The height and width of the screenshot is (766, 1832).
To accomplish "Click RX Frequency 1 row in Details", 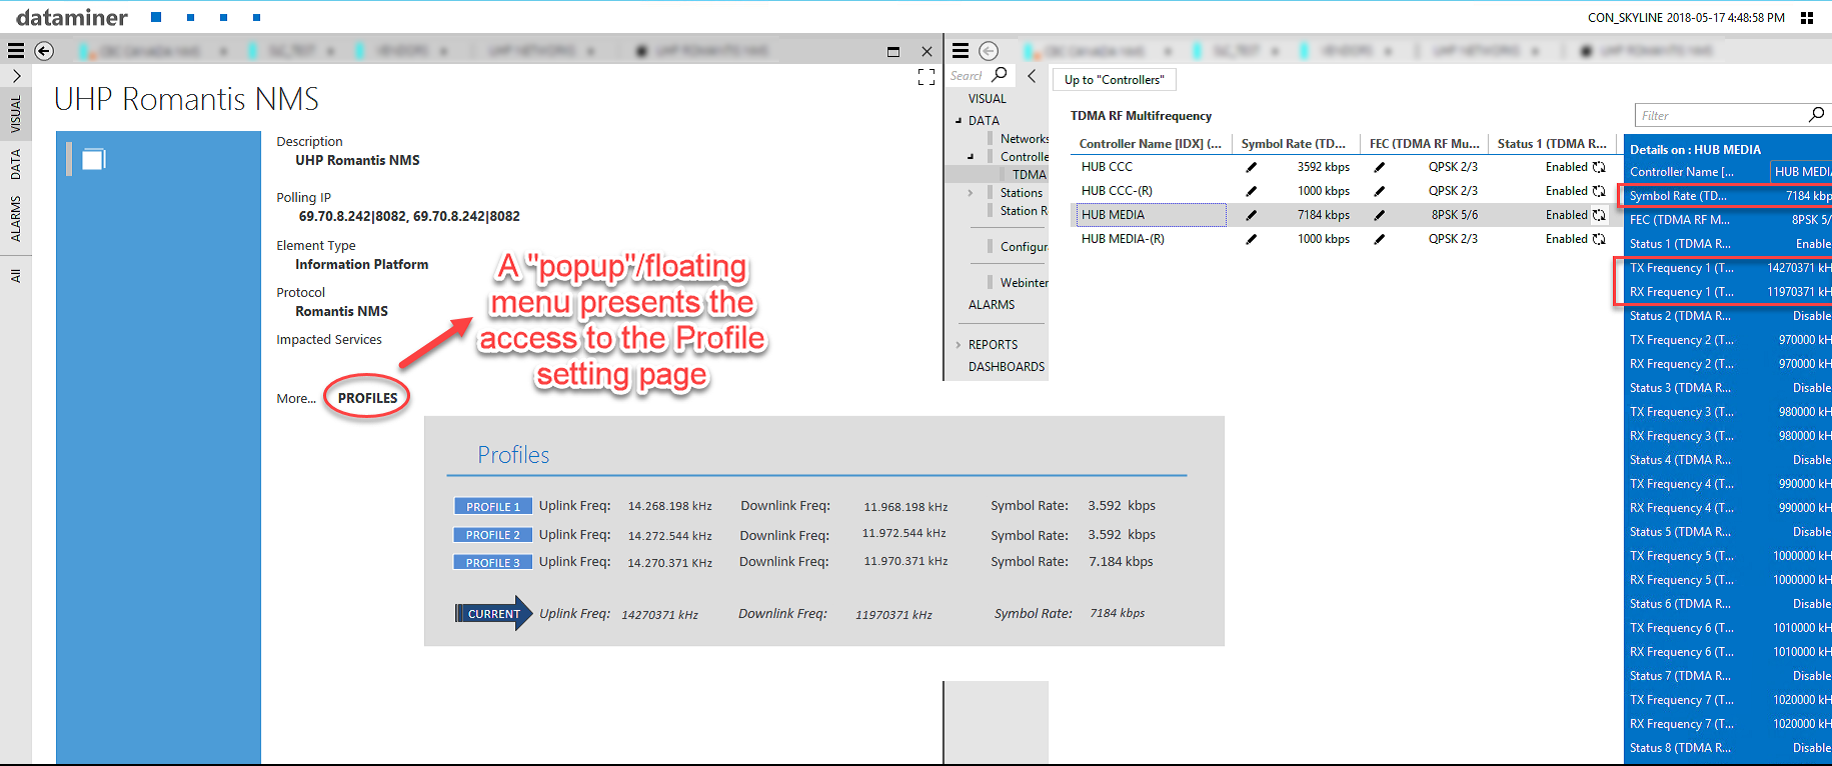I will [1728, 292].
